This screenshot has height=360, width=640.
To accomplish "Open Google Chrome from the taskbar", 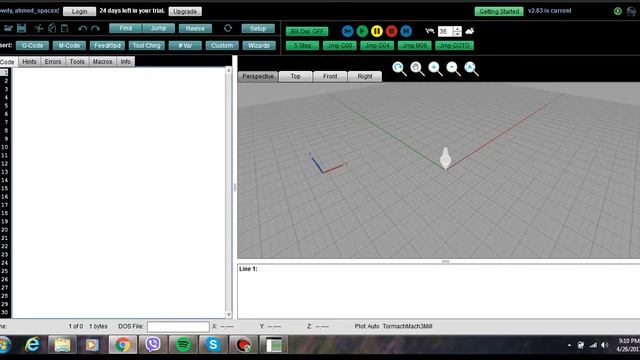I will (122, 345).
